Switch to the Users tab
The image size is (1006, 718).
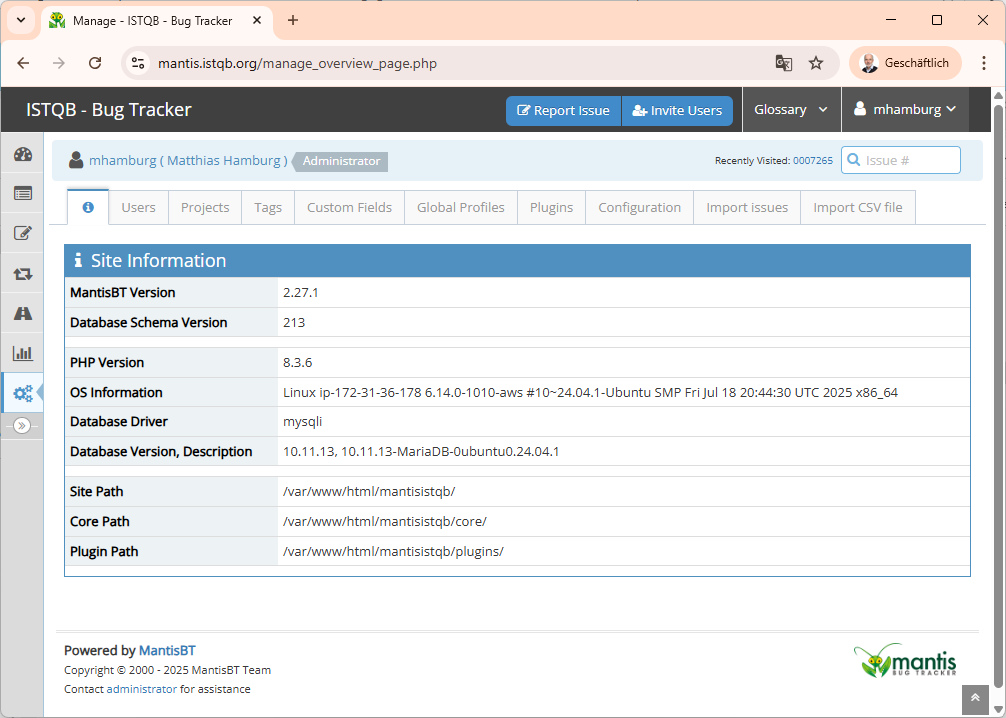coord(139,207)
